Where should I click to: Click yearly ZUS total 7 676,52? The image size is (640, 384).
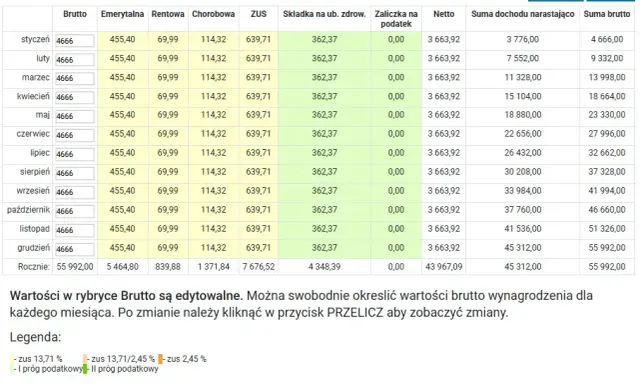[x=258, y=267]
